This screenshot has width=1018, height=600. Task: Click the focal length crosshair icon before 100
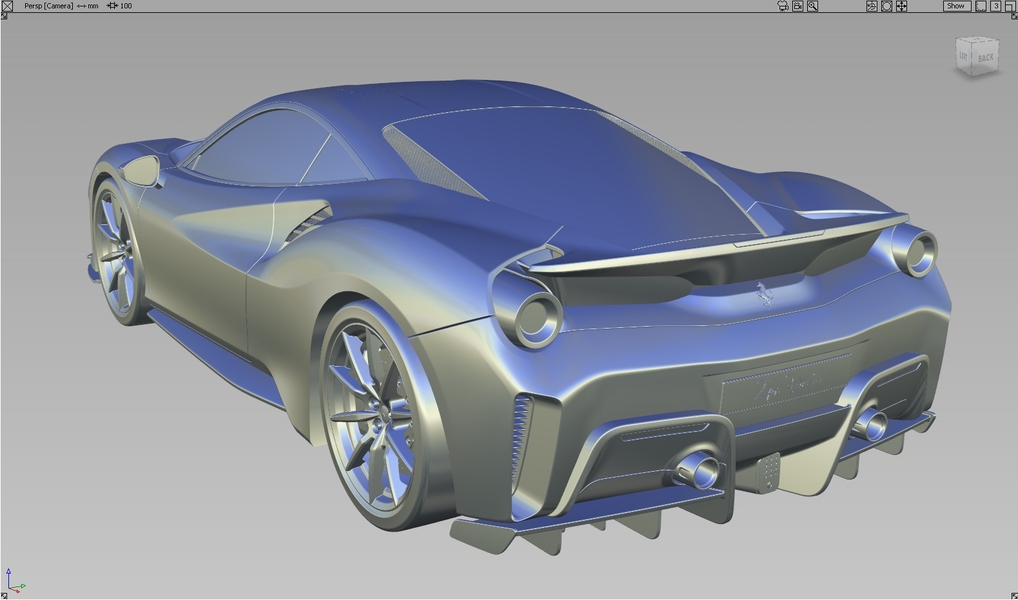click(x=112, y=6)
